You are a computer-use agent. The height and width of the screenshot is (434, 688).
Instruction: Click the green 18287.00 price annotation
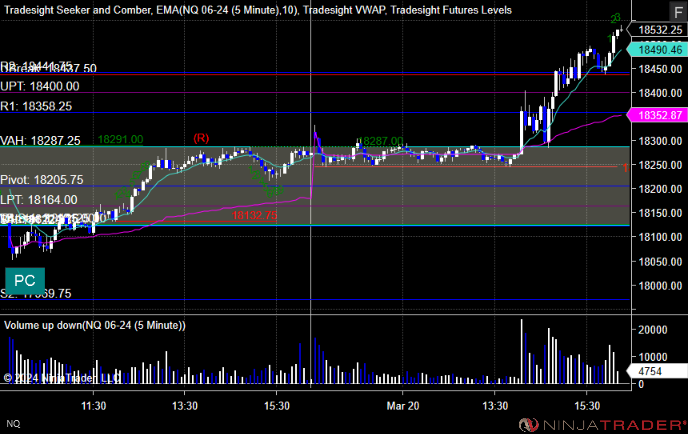click(381, 141)
